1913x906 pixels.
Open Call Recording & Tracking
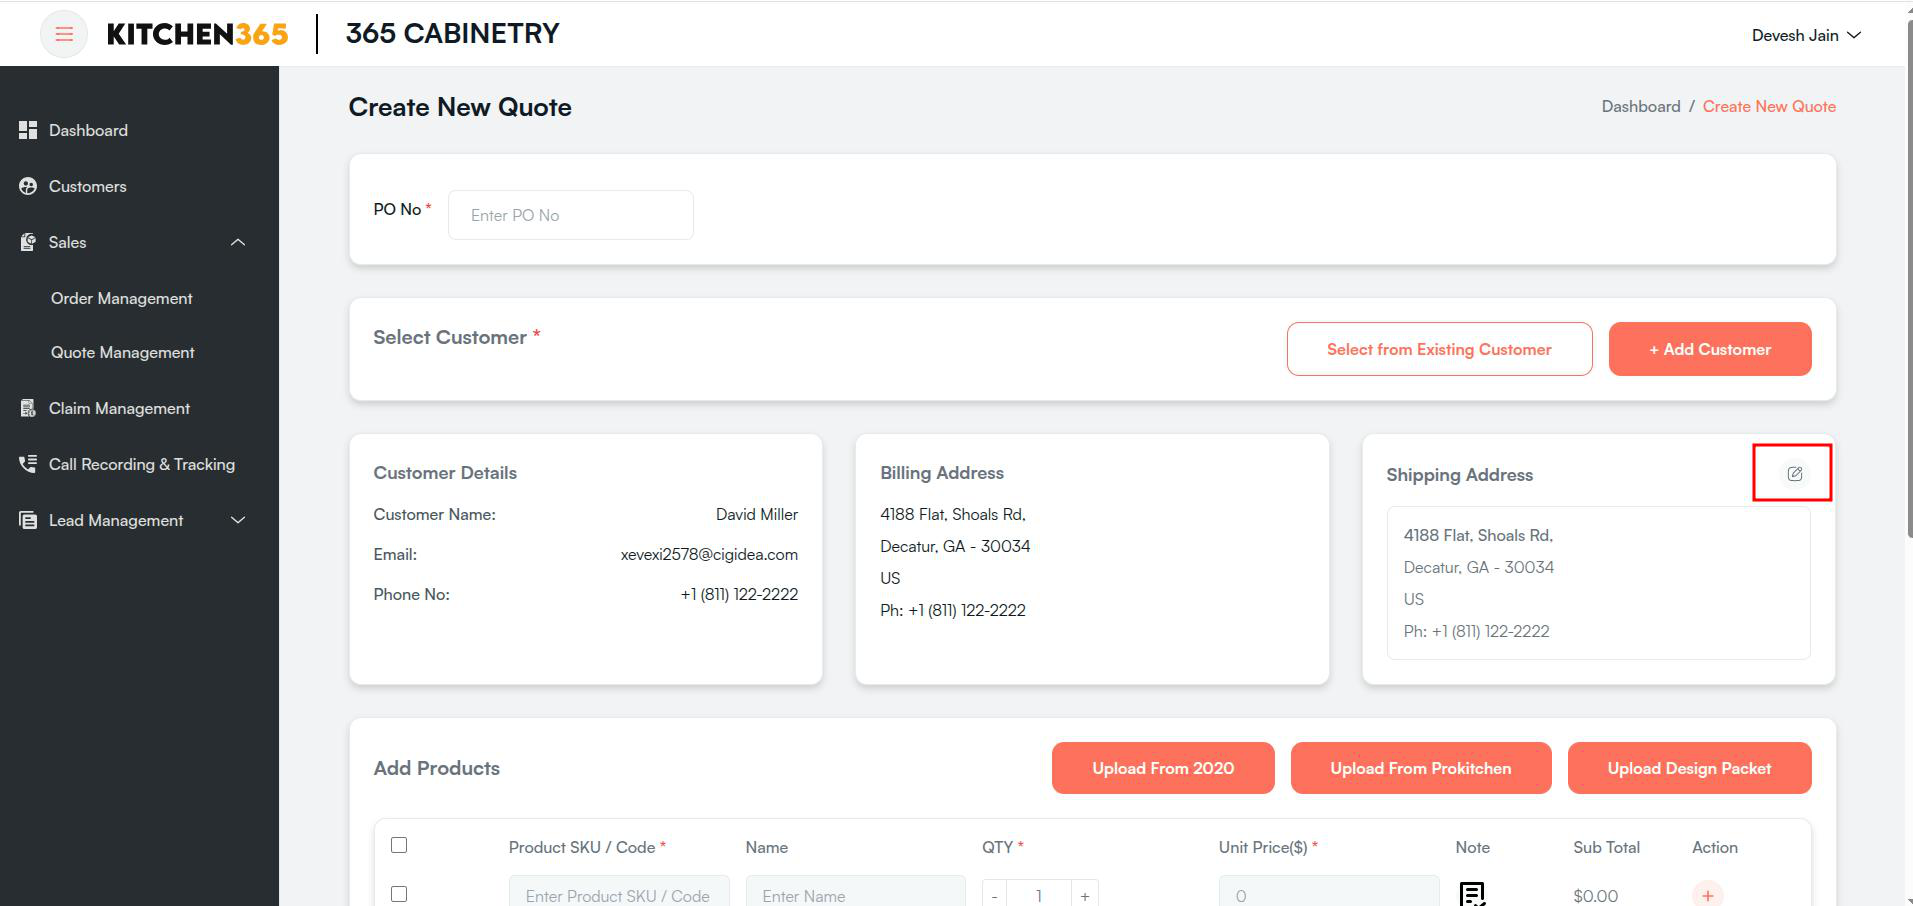point(142,464)
